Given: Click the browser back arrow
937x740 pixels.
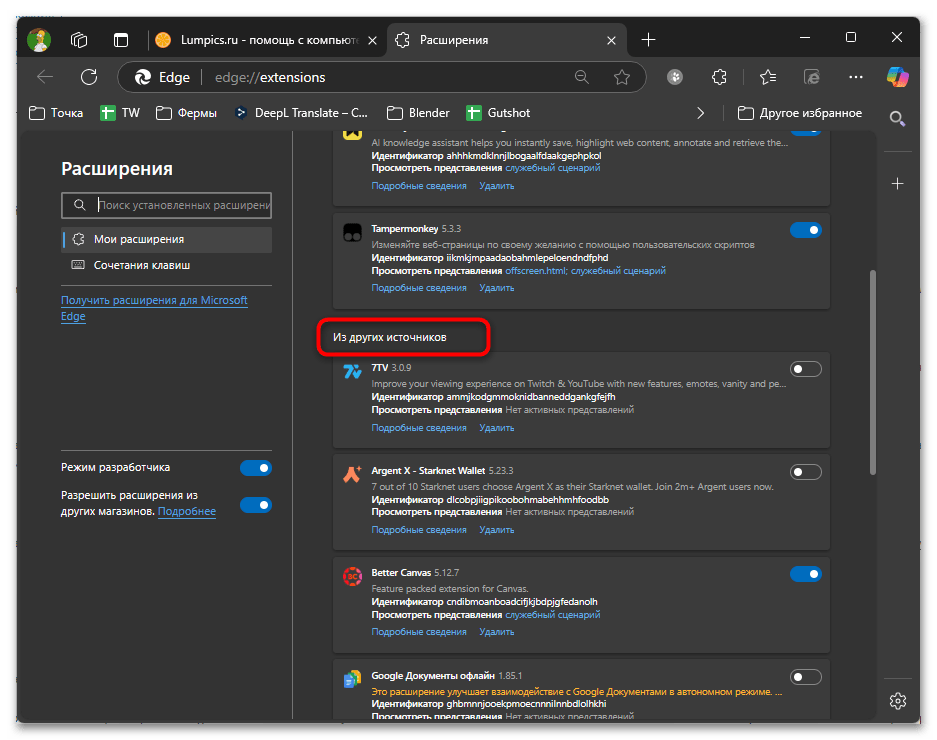Looking at the screenshot, I should pos(45,77).
